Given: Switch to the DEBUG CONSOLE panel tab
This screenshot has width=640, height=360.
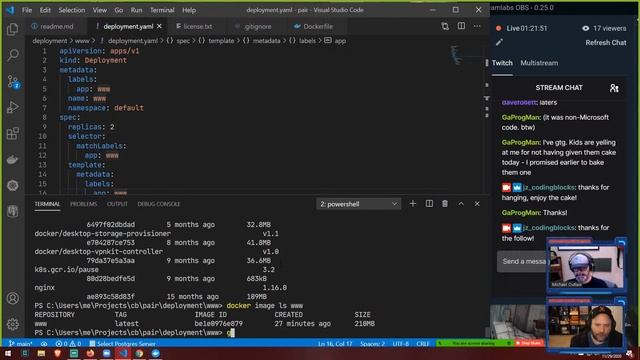Looking at the screenshot, I should coord(159,204).
